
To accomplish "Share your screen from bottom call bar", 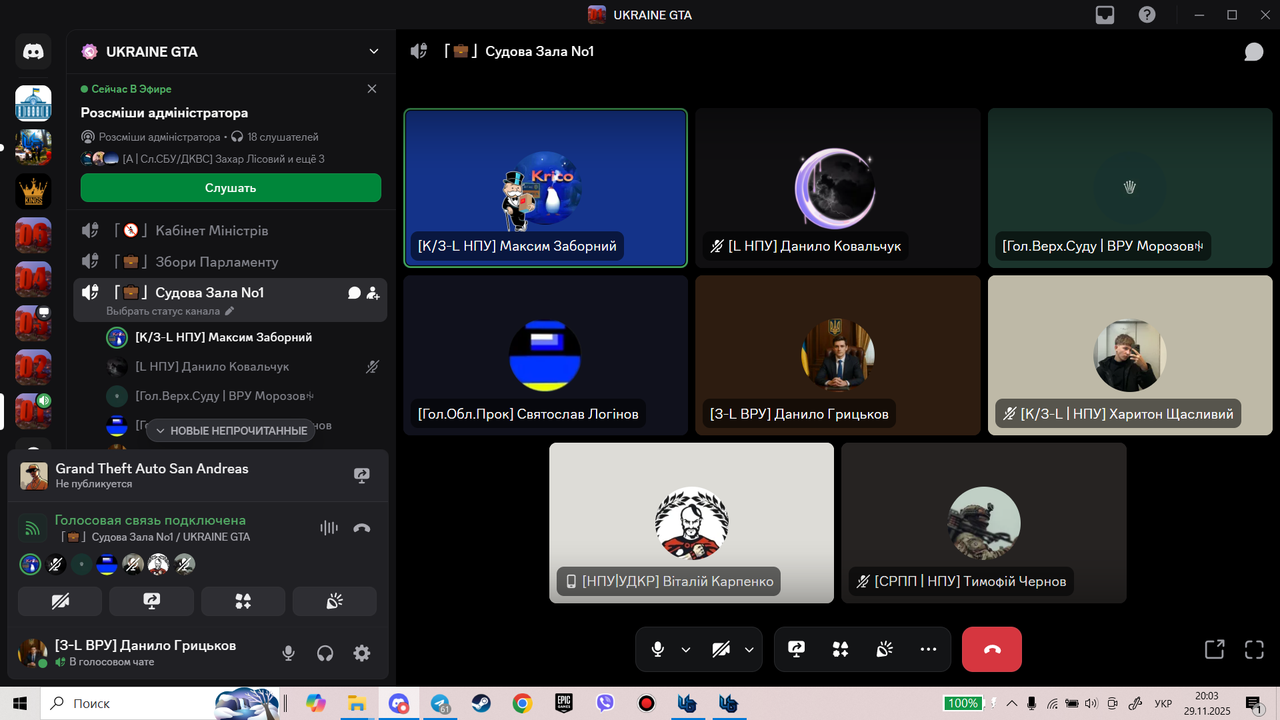I will tap(796, 649).
